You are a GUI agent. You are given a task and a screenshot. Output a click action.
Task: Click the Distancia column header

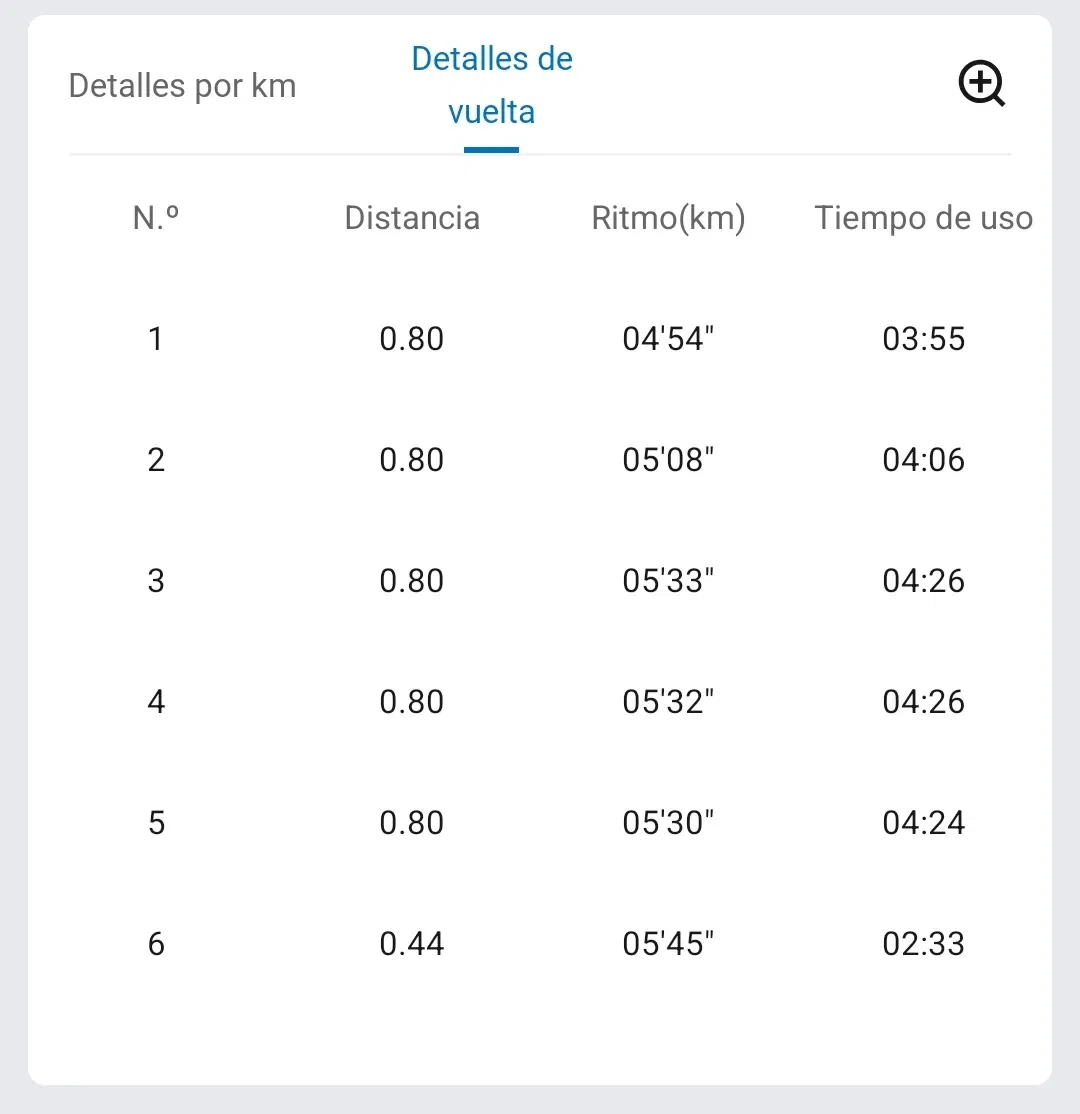point(412,218)
